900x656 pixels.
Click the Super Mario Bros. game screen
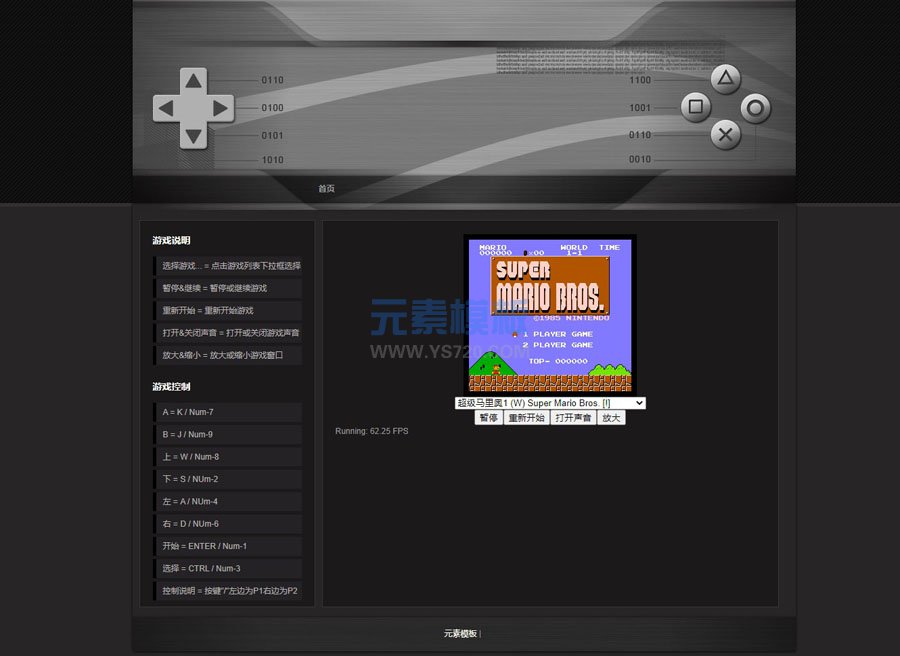(550, 315)
